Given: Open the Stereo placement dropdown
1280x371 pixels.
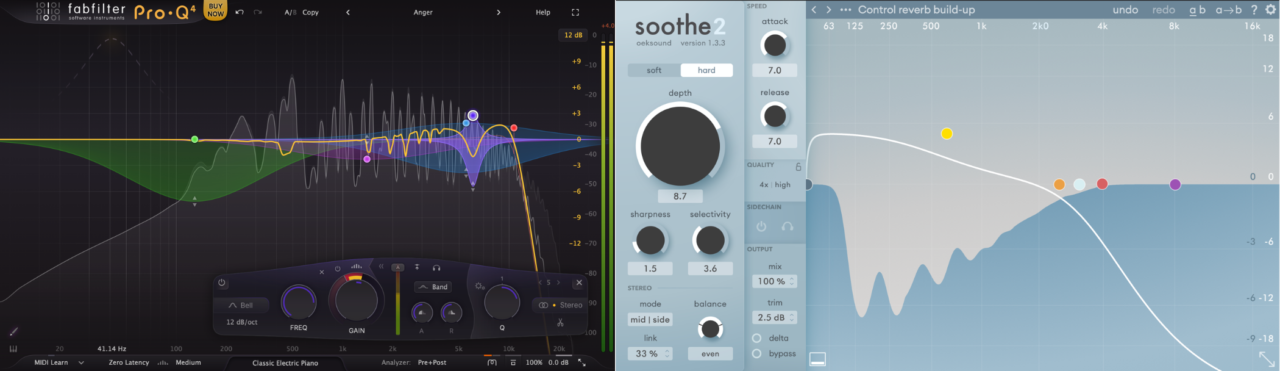Looking at the screenshot, I should [x=559, y=305].
